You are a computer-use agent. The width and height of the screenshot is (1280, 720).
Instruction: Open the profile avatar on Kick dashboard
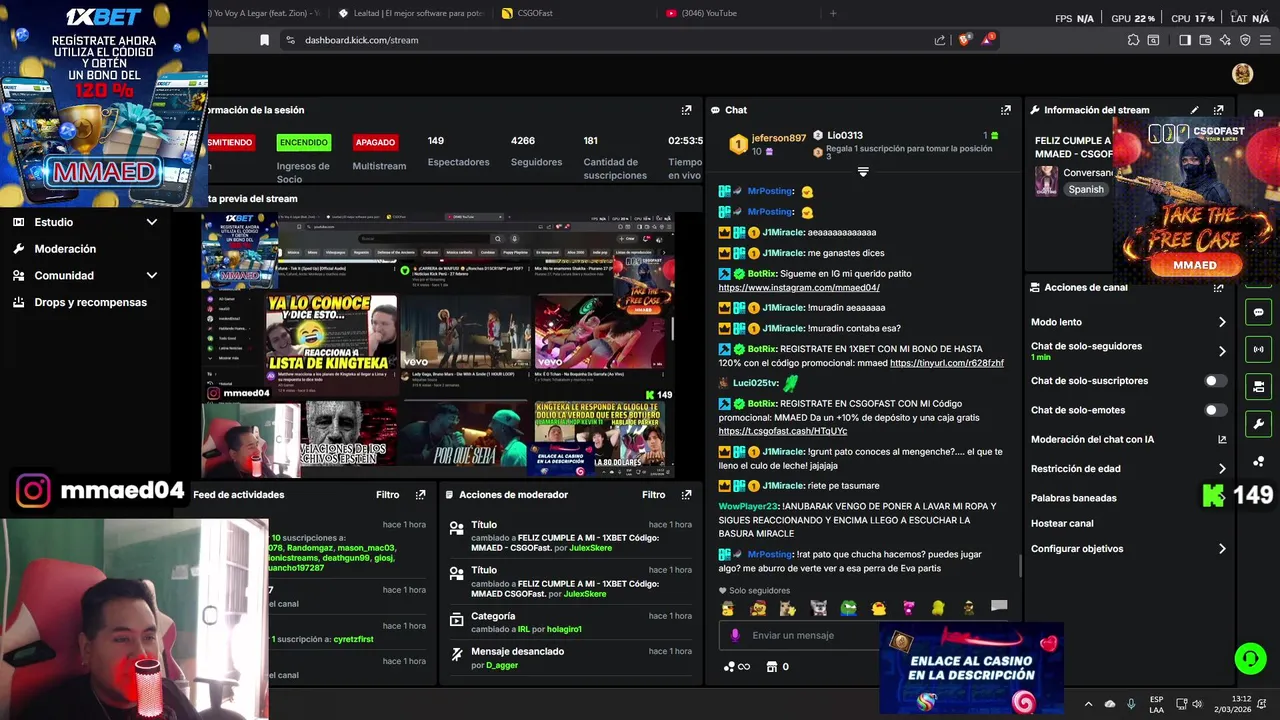pos(1243,74)
